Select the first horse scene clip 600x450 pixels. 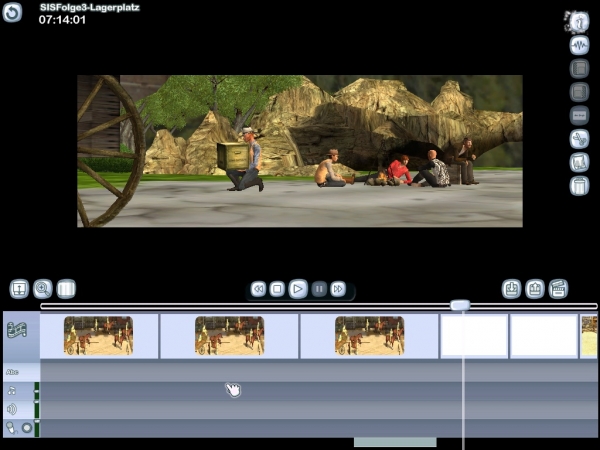tap(99, 336)
